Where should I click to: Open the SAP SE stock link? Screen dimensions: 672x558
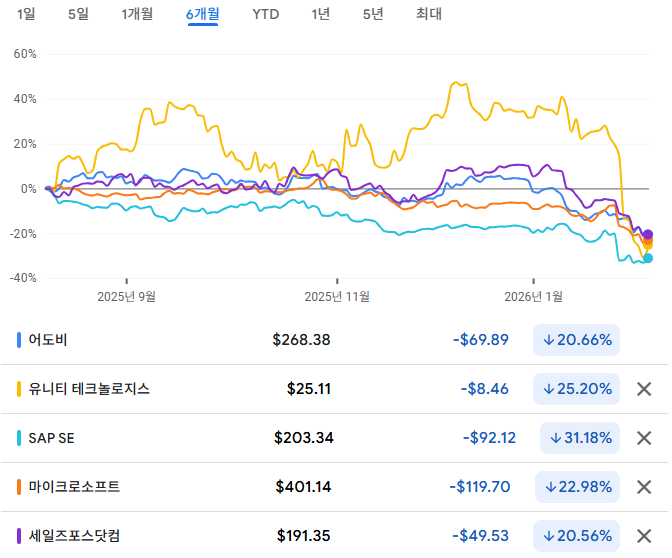click(x=51, y=438)
